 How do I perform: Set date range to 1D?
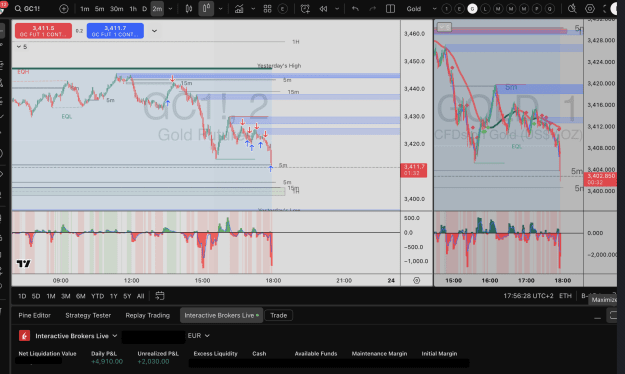(x=22, y=296)
